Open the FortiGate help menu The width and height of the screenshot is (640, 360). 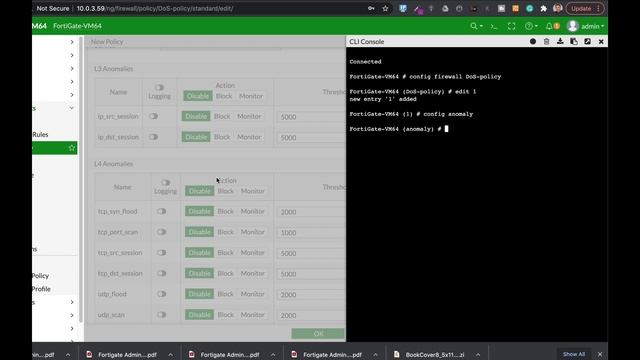tap(531, 26)
